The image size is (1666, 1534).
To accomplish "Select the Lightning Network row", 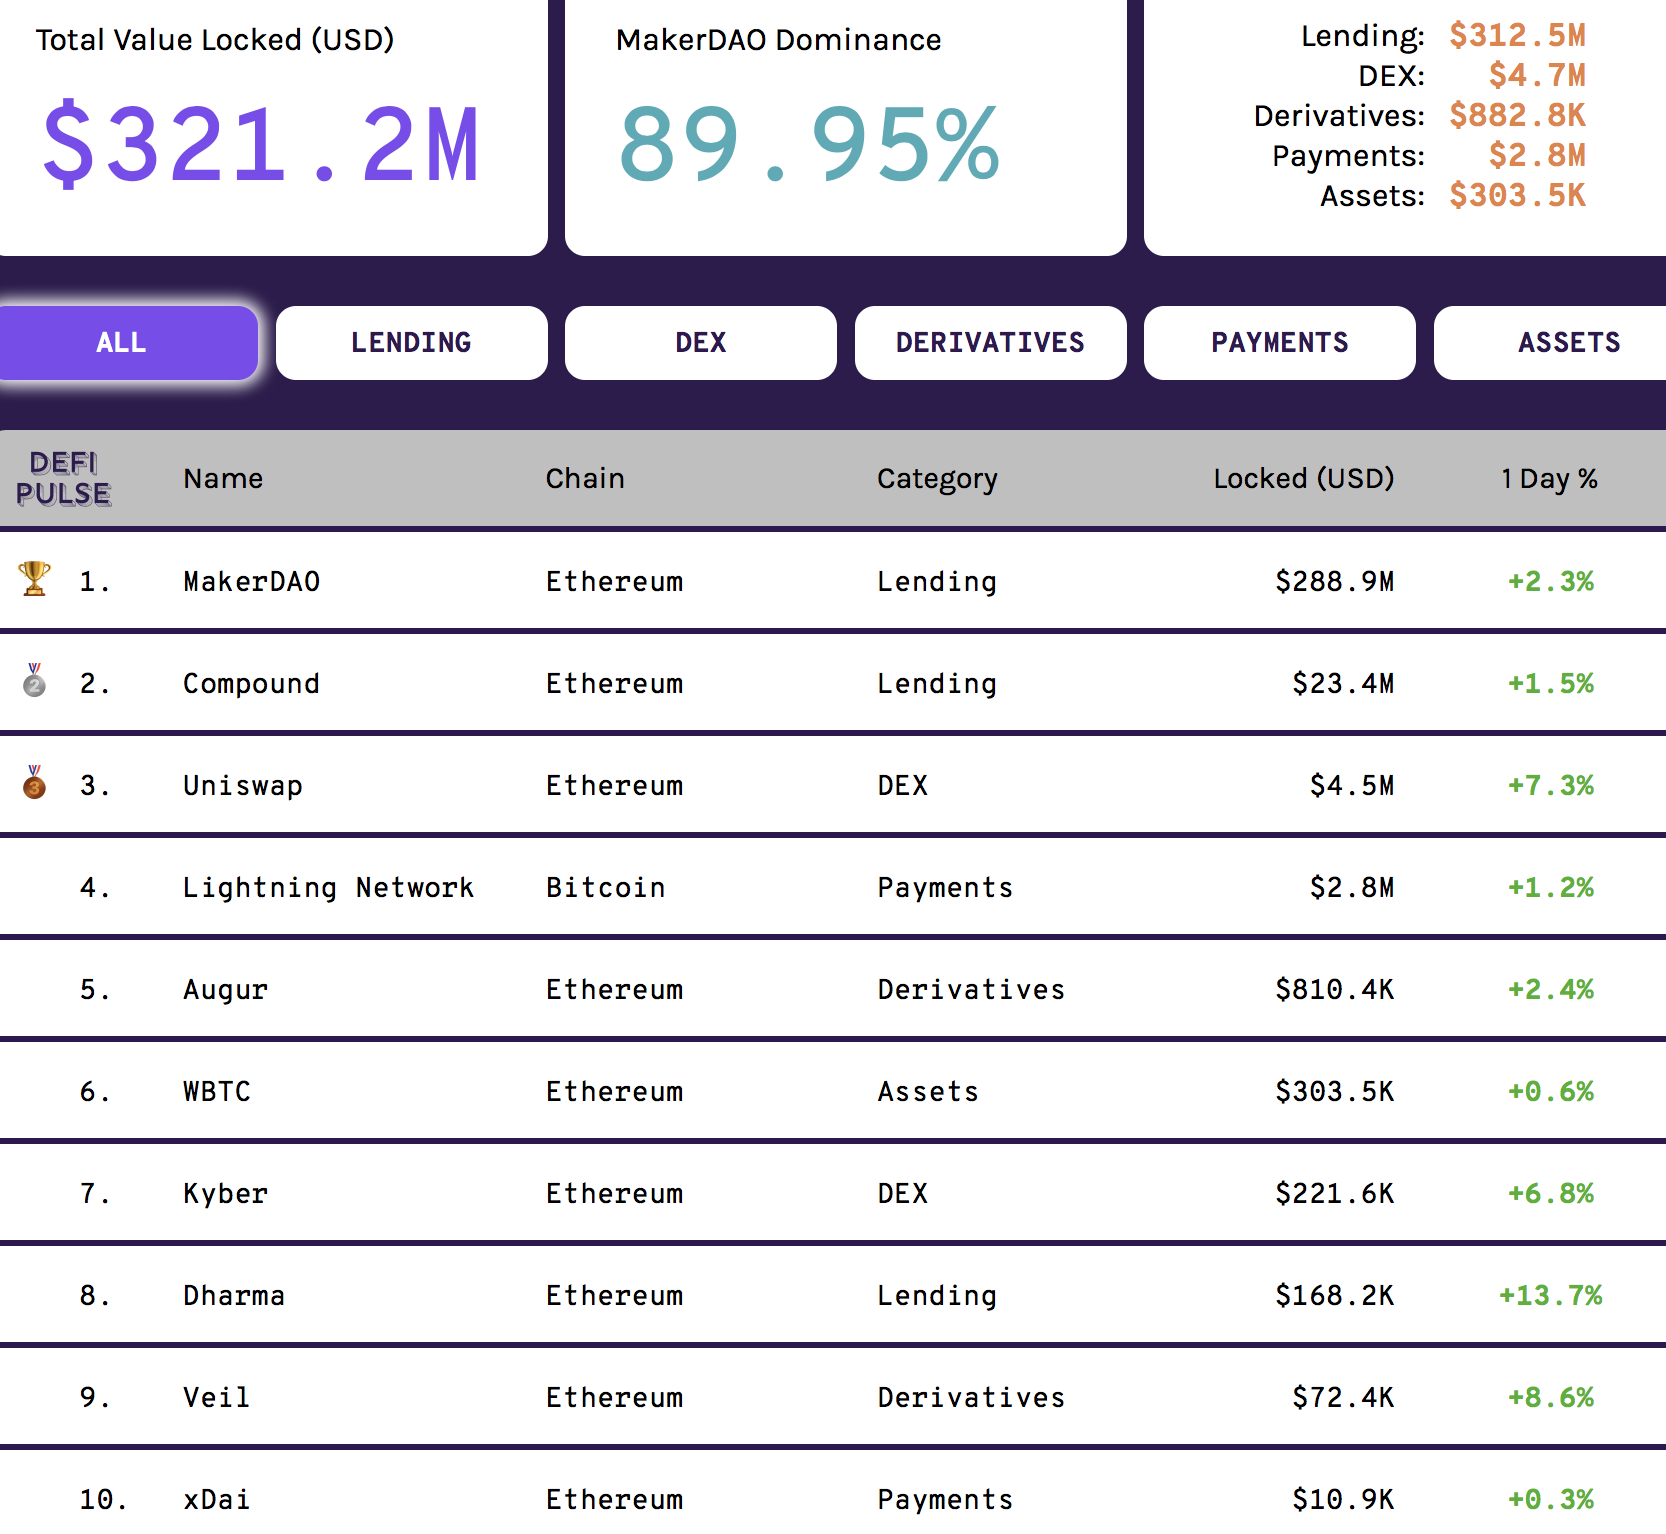I will pos(329,886).
